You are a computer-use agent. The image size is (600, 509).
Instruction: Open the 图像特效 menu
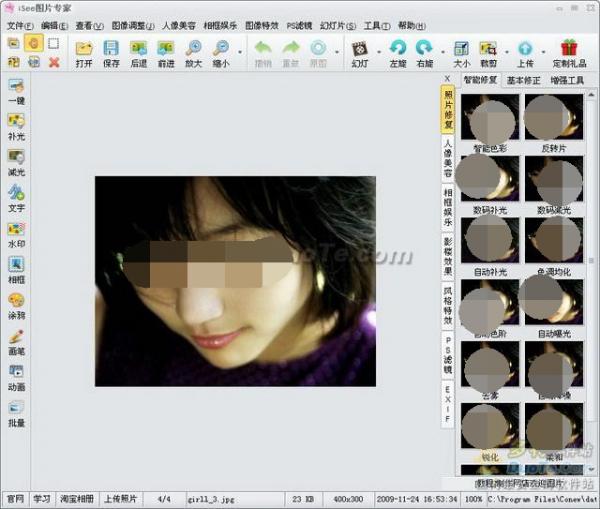coord(262,26)
